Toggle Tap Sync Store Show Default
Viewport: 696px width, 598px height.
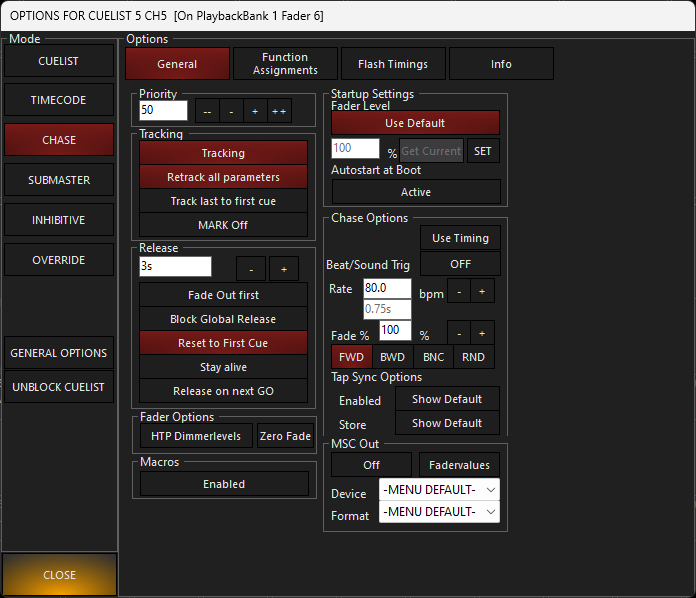click(447, 423)
